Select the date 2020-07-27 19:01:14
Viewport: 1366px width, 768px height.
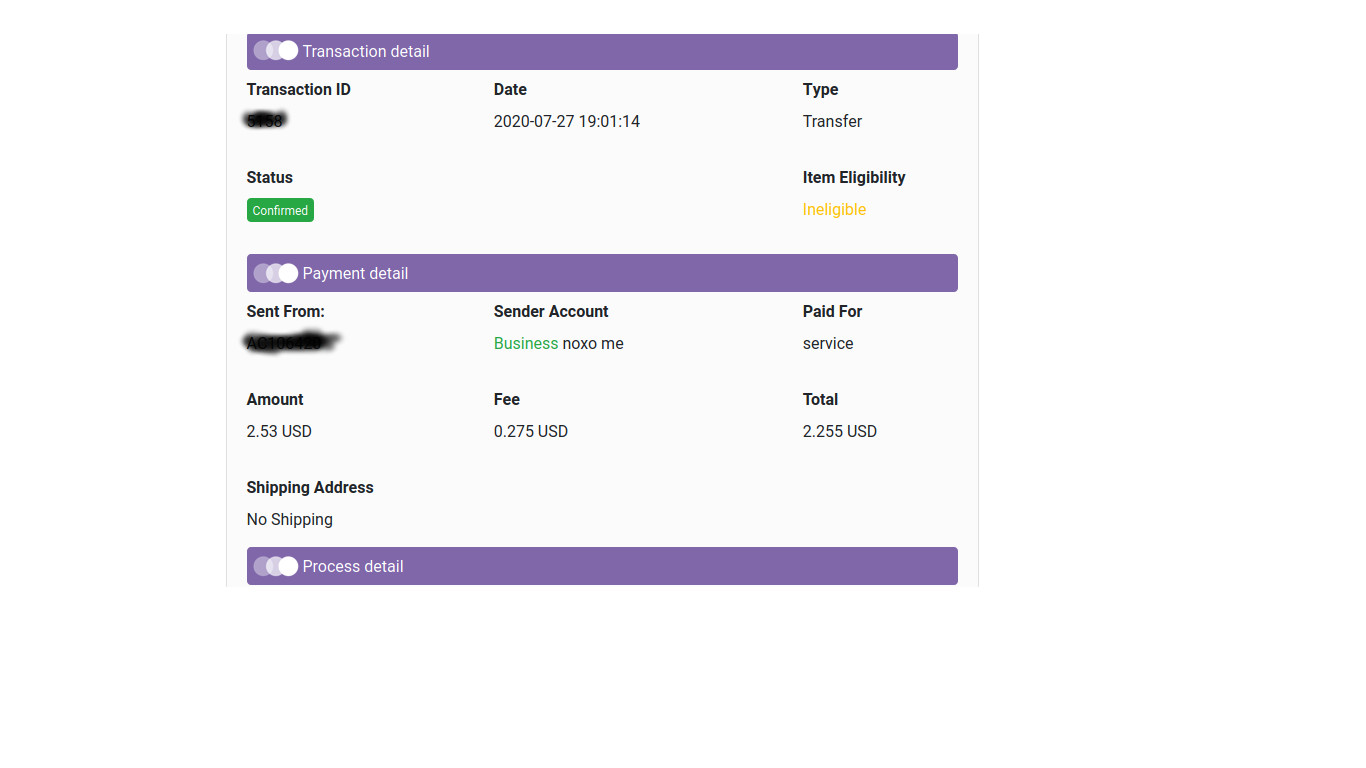point(567,121)
